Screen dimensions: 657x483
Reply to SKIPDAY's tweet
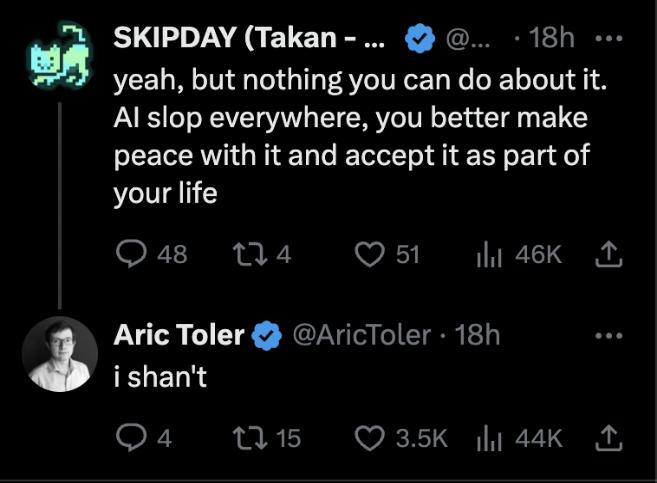coord(131,255)
